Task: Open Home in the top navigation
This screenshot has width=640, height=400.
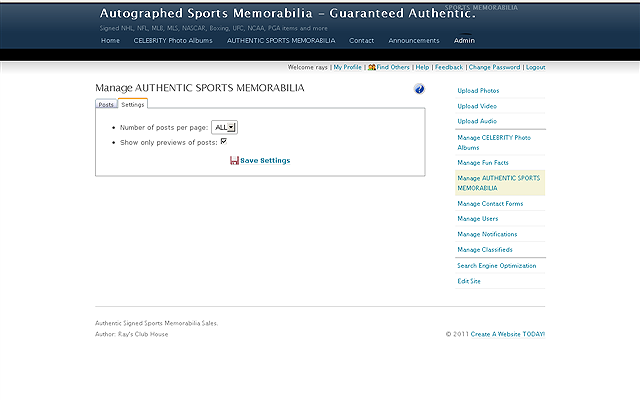Action: [x=110, y=41]
